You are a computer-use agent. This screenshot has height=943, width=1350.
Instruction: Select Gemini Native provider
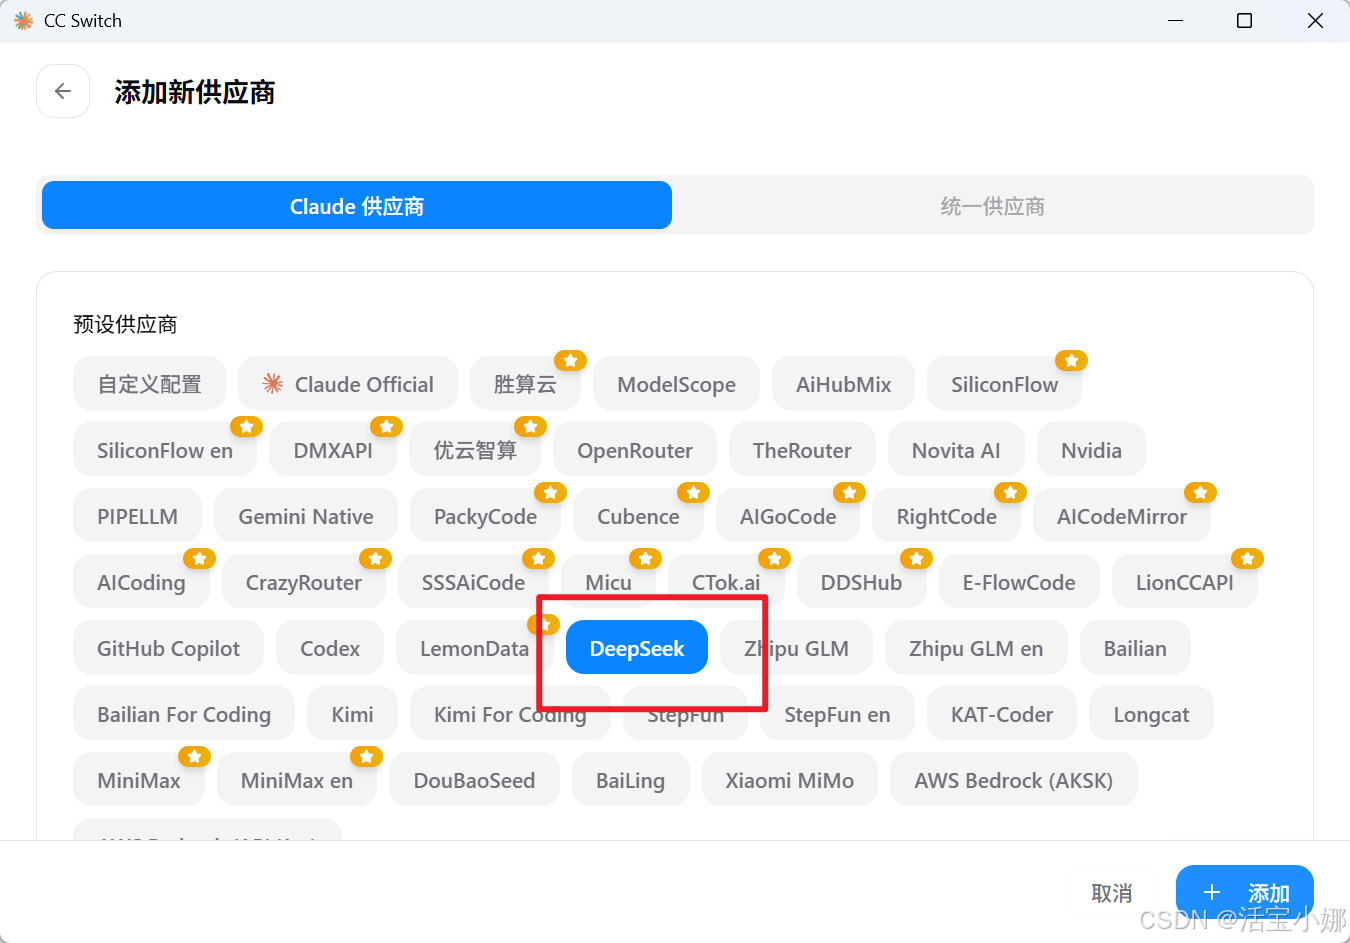pyautogui.click(x=306, y=516)
